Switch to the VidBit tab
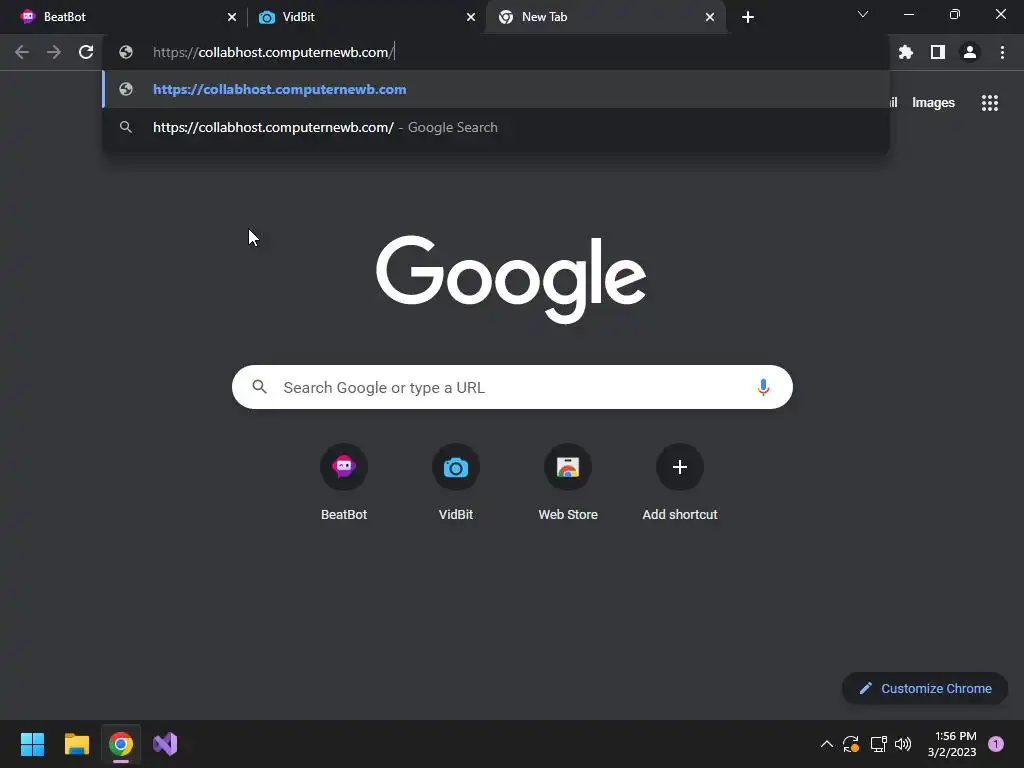 pyautogui.click(x=366, y=17)
